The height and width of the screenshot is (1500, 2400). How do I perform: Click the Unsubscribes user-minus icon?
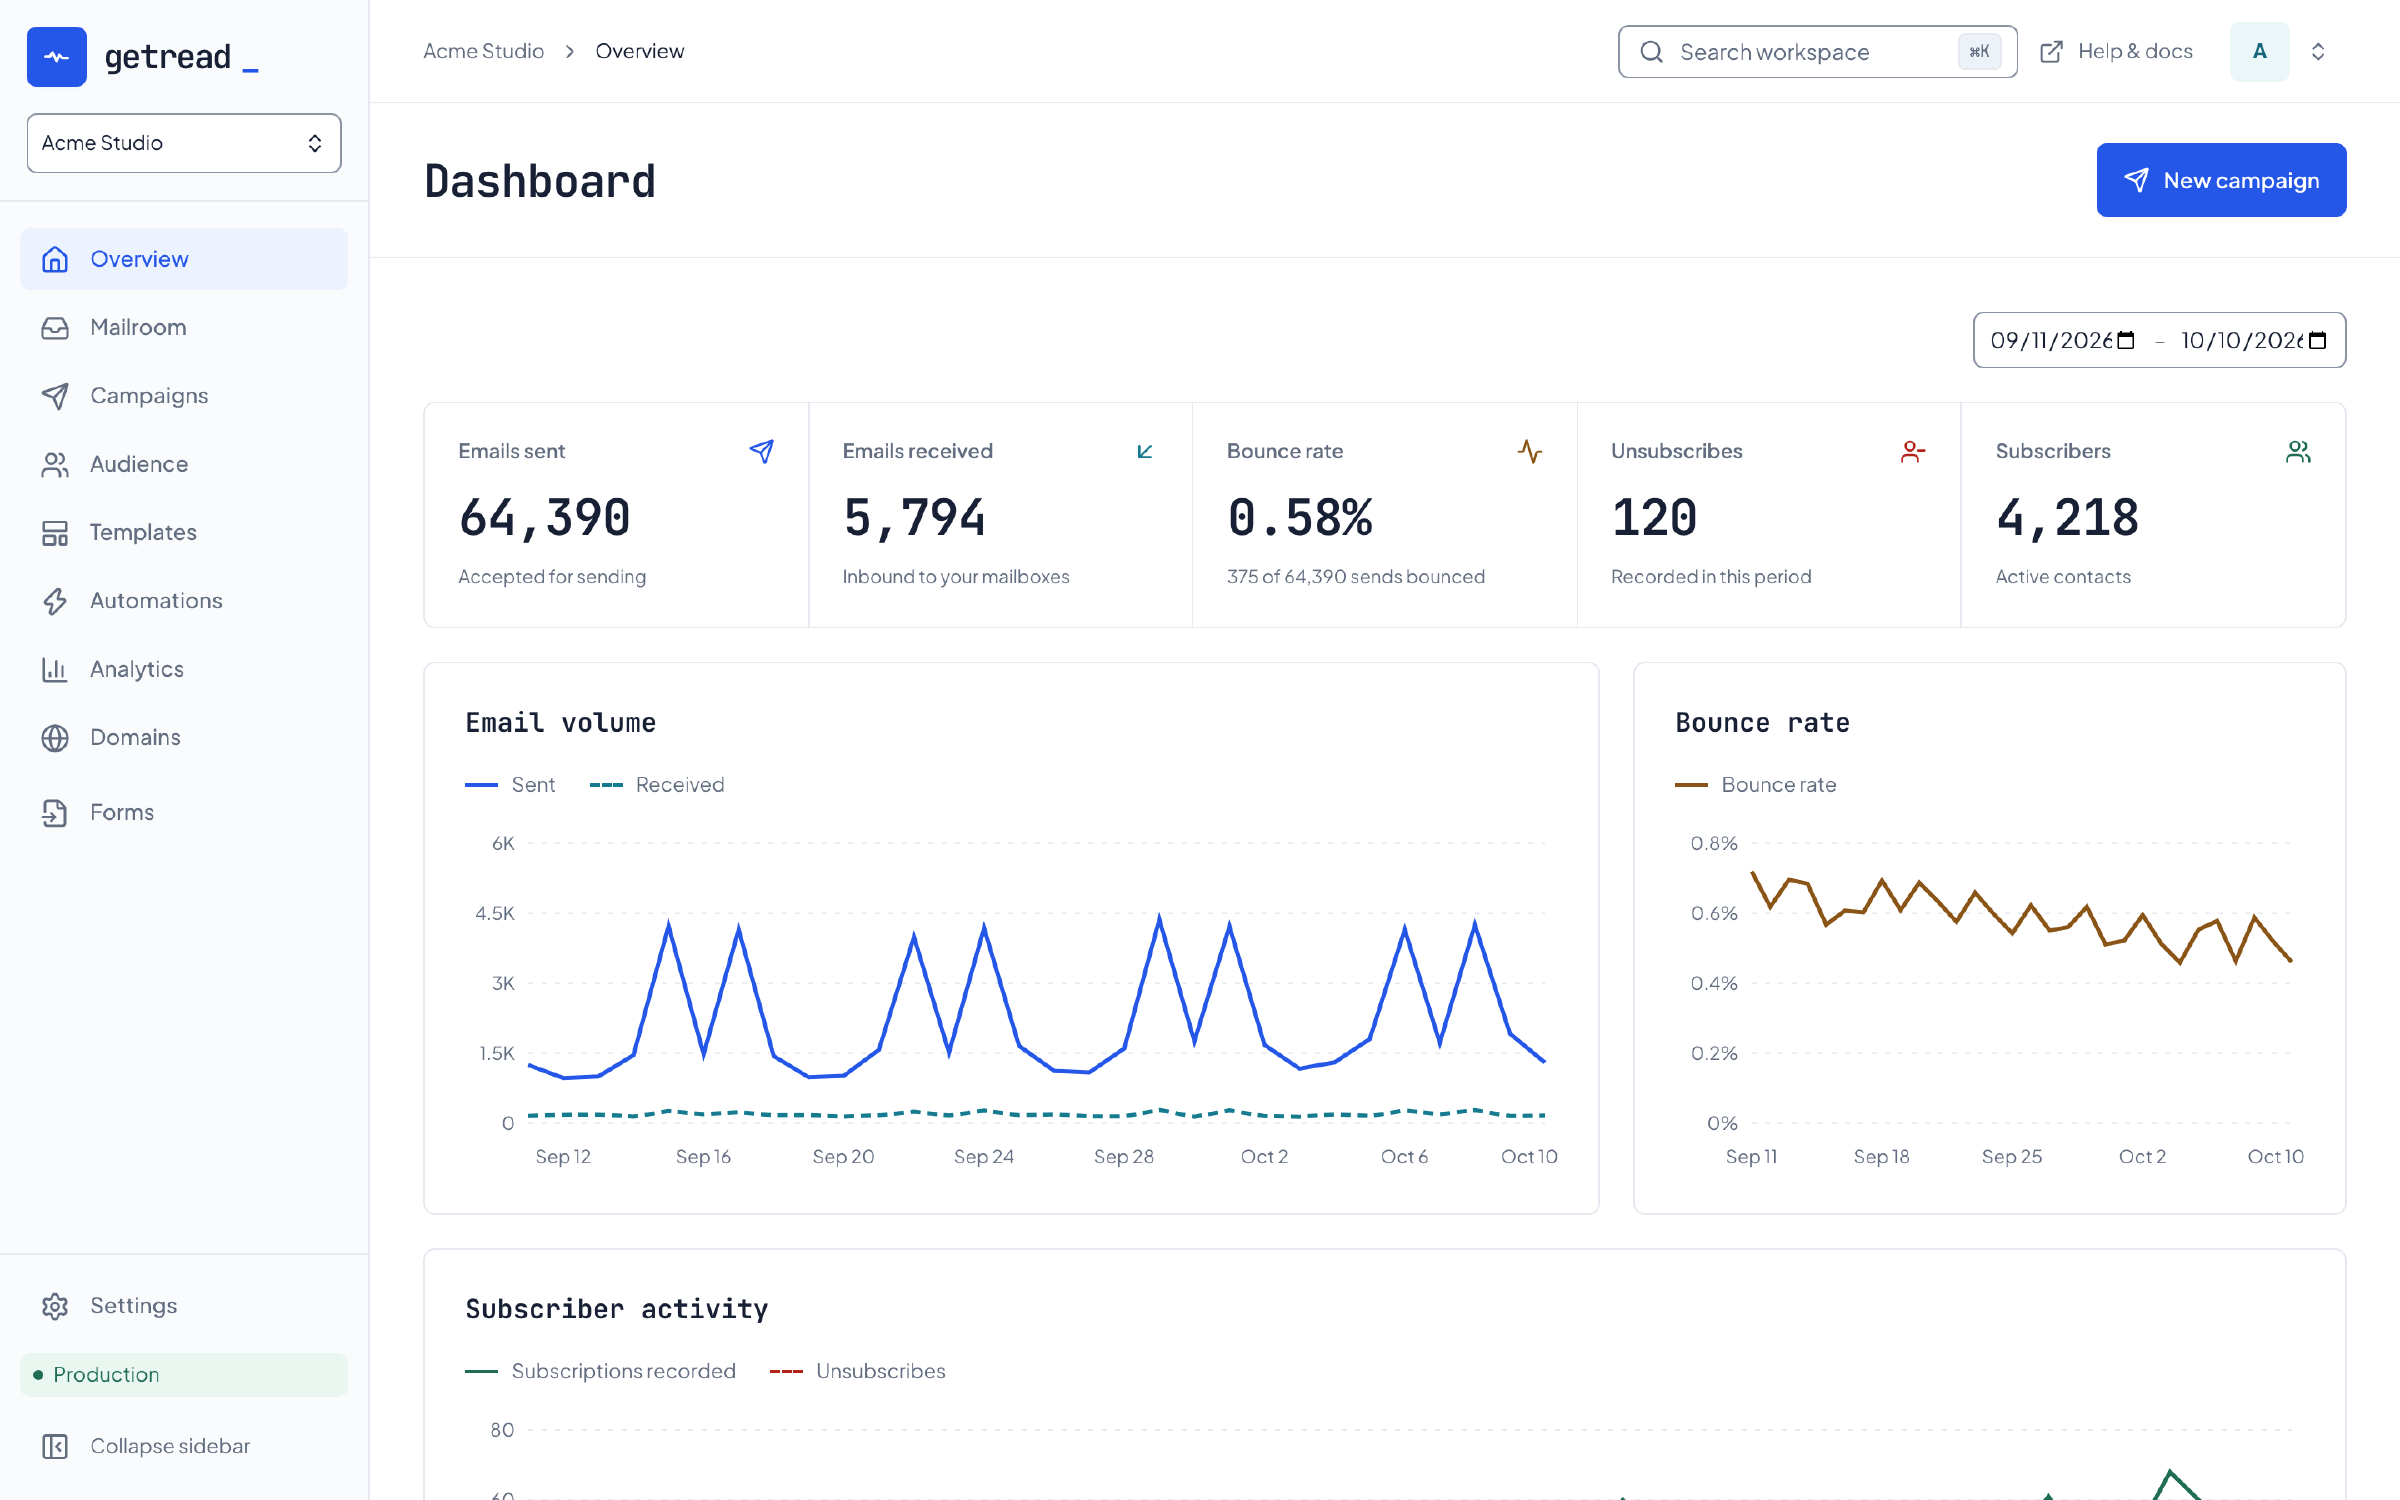(1913, 452)
